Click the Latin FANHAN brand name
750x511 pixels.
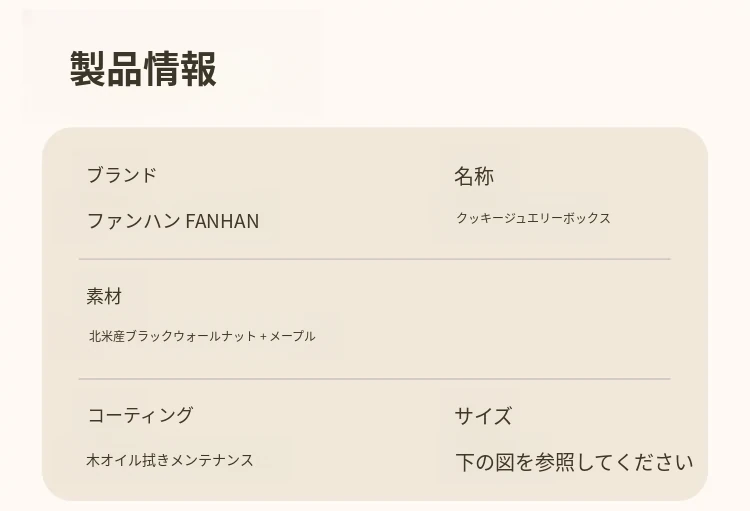(222, 221)
